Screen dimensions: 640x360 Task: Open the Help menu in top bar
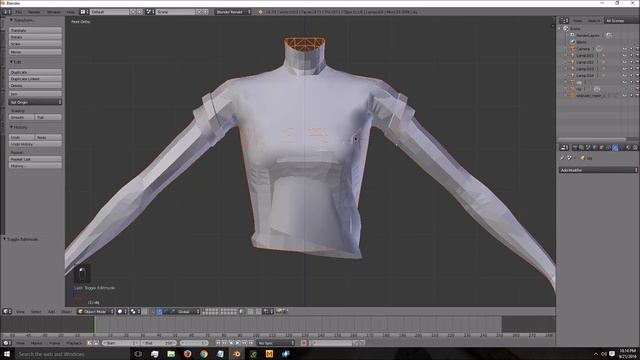70,12
